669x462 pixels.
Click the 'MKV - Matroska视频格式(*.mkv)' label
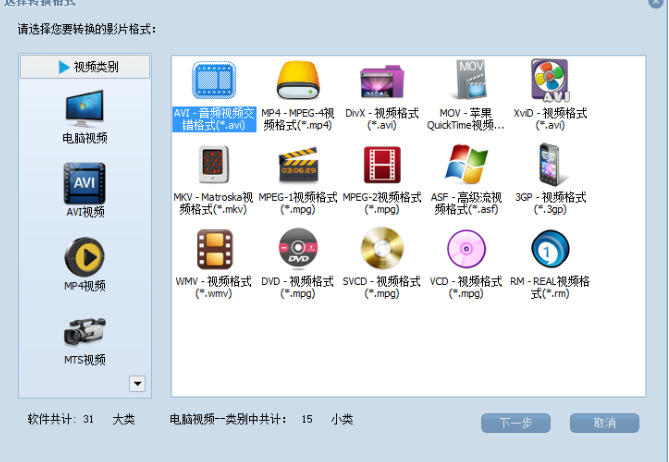[x=213, y=203]
